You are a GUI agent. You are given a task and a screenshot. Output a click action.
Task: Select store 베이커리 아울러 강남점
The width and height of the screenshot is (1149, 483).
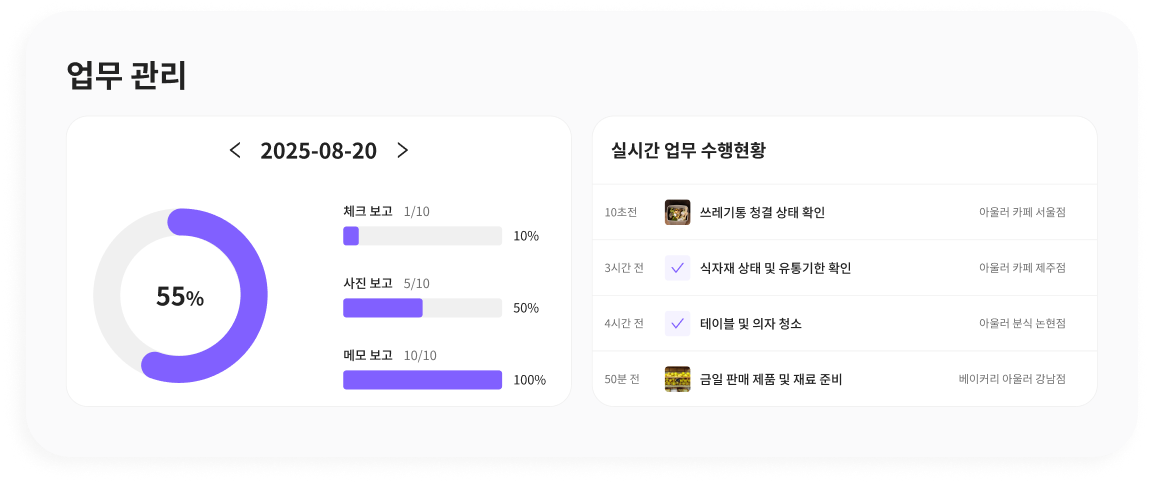pos(1012,380)
